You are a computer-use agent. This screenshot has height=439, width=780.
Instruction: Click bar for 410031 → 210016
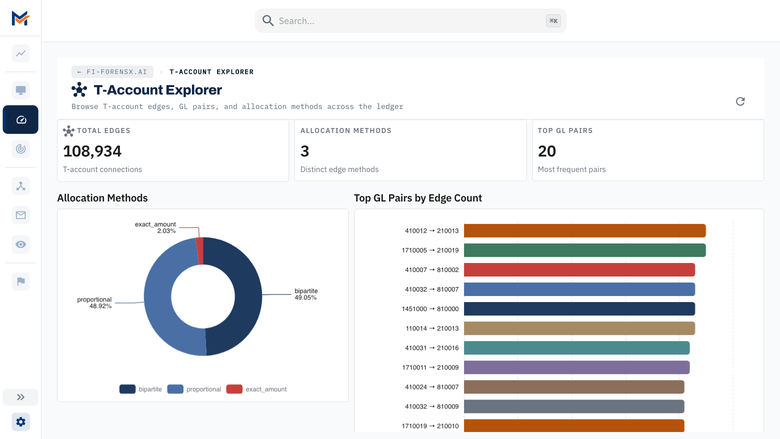[x=577, y=348]
